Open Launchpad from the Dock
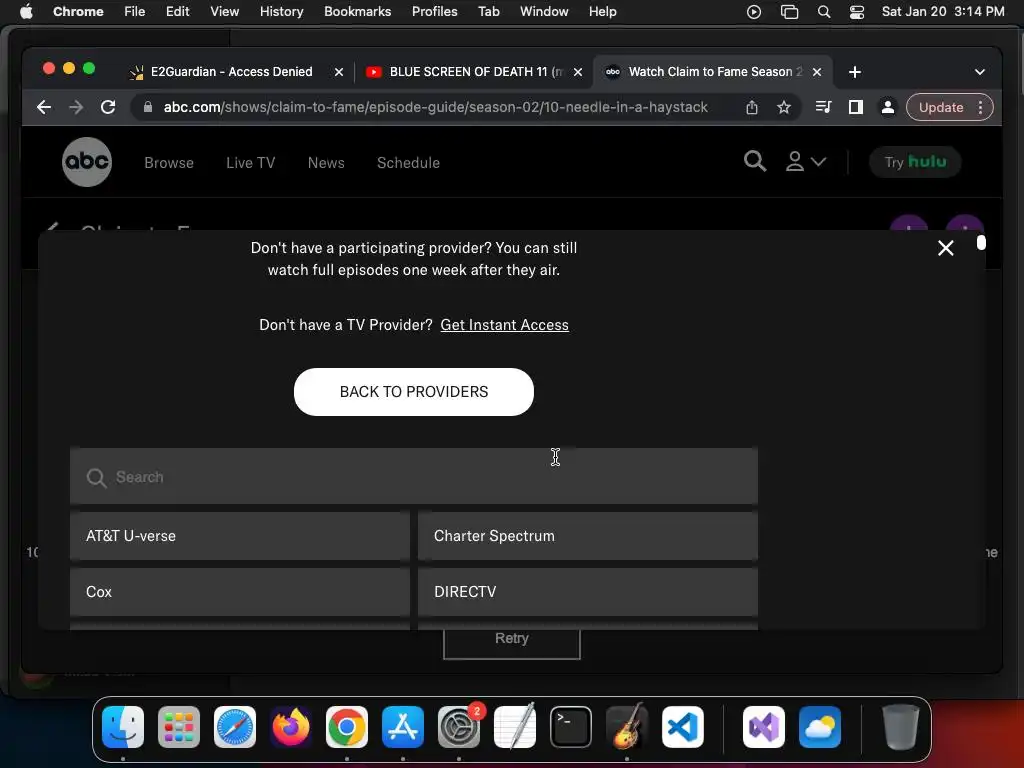 pyautogui.click(x=179, y=726)
